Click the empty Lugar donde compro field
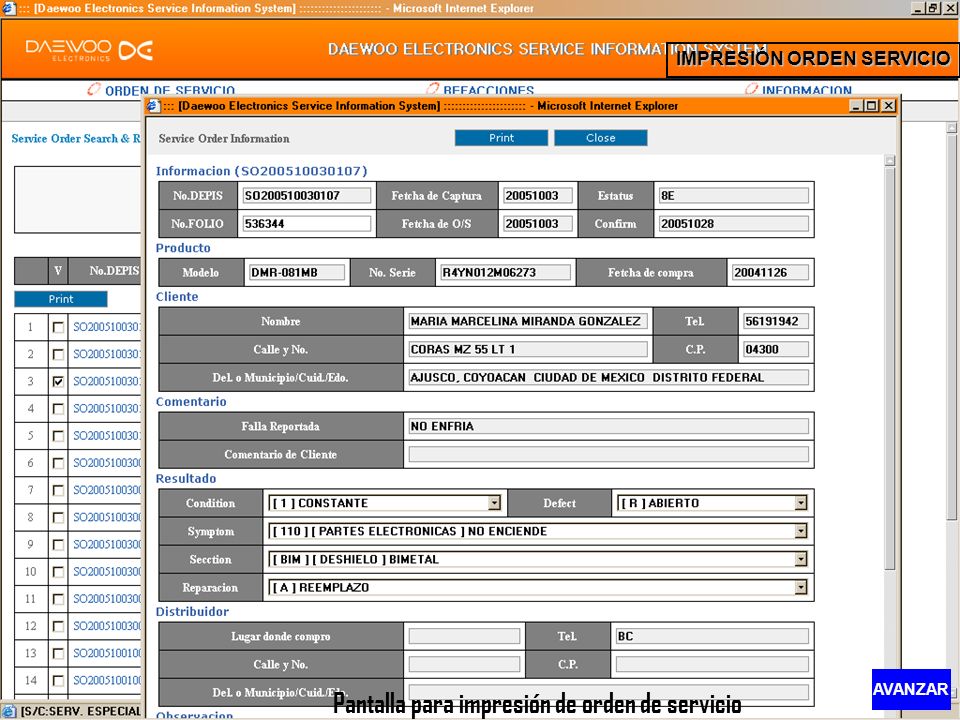Viewport: 960px width, 720px height. point(464,636)
